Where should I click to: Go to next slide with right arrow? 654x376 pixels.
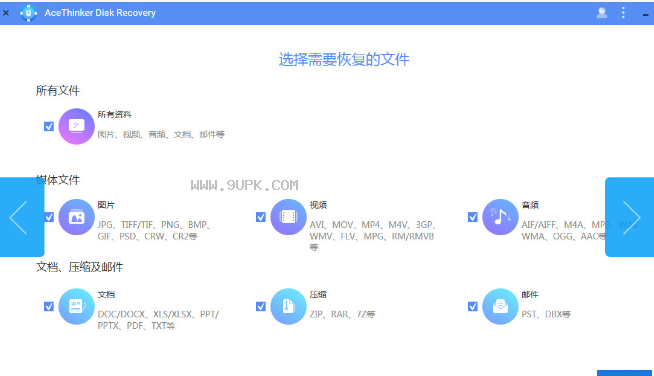629,217
